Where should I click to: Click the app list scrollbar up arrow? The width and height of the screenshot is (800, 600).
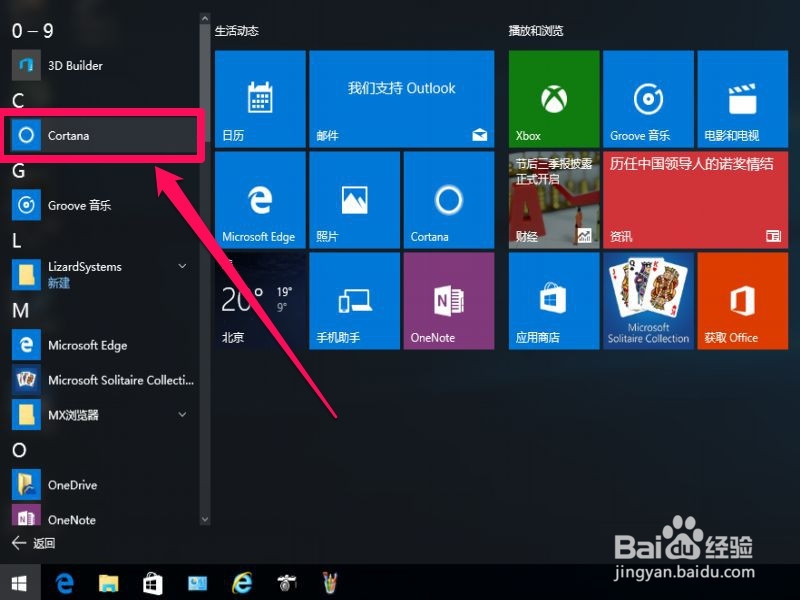[x=205, y=19]
